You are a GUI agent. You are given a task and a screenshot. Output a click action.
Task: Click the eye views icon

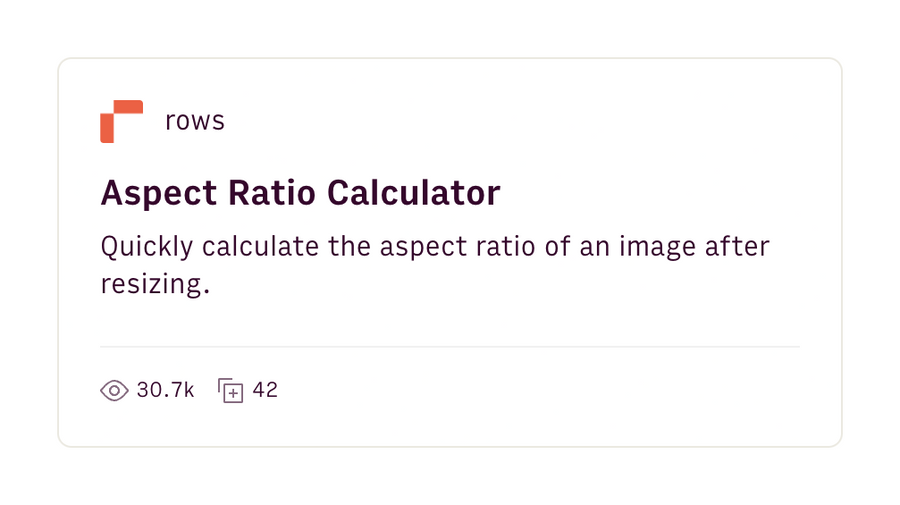114,390
